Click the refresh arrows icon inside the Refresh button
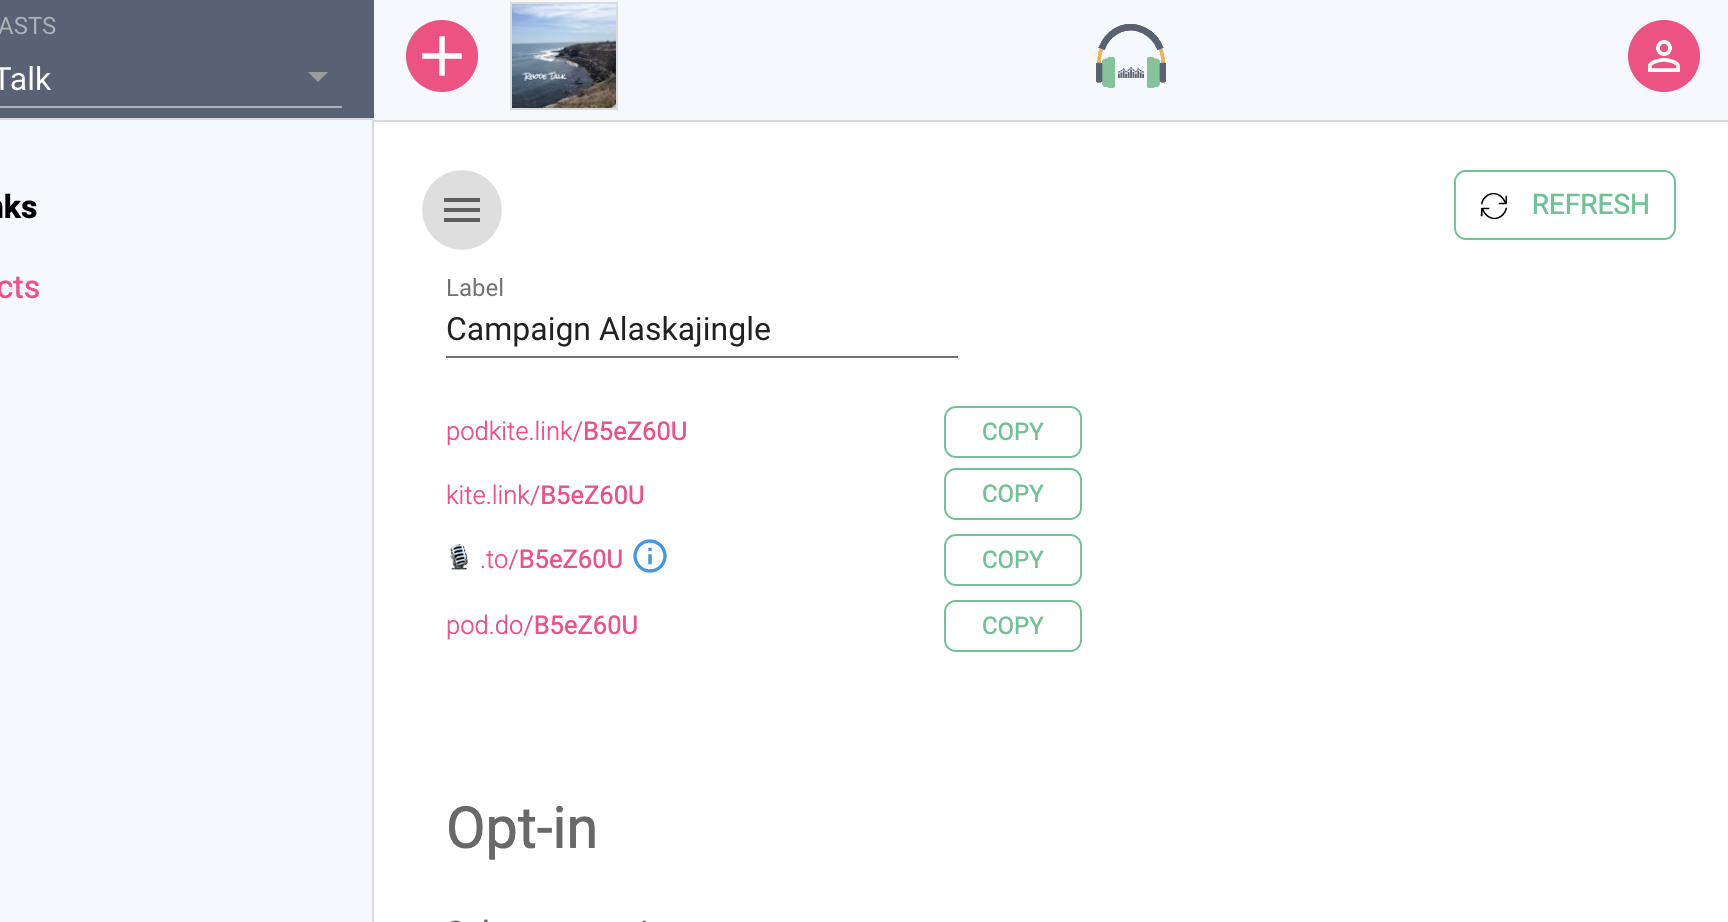The height and width of the screenshot is (922, 1728). [1493, 205]
